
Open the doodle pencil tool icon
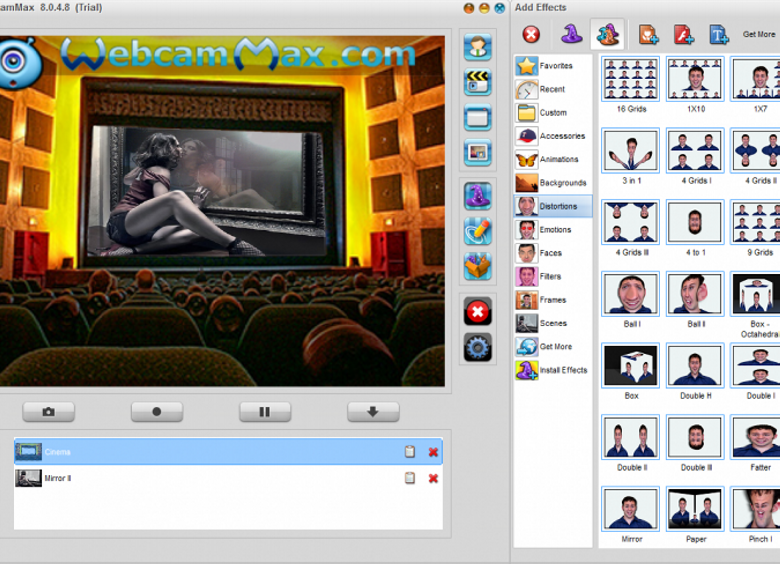478,231
